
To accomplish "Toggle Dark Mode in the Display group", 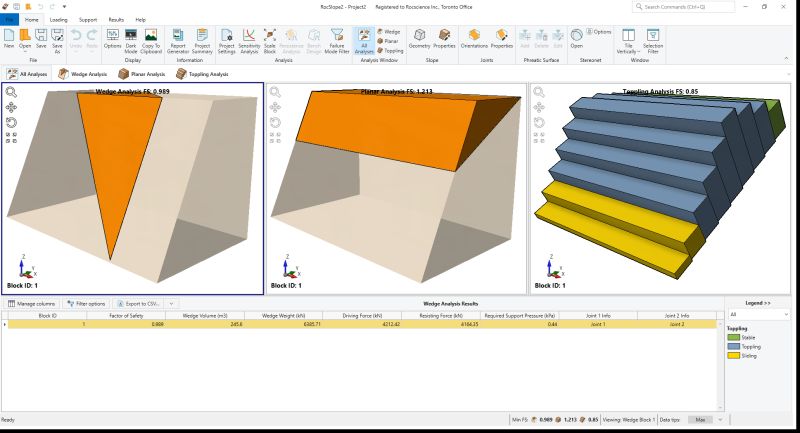I will pyautogui.click(x=131, y=41).
